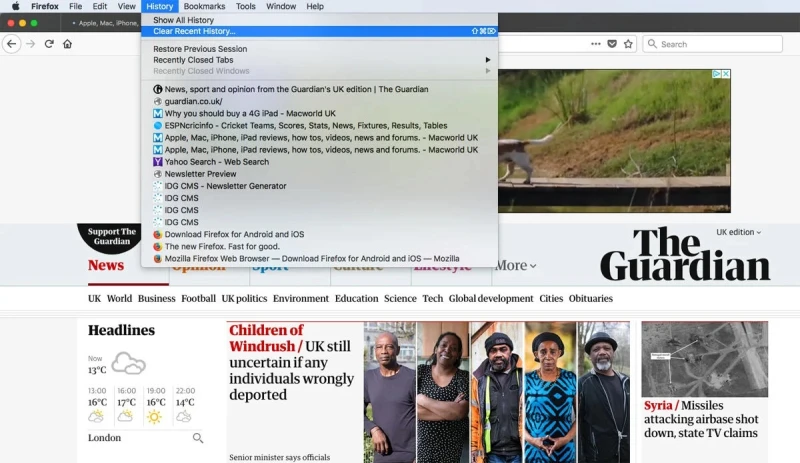The height and width of the screenshot is (463, 800).
Task: Expand the More navigation menu
Action: pos(516,266)
